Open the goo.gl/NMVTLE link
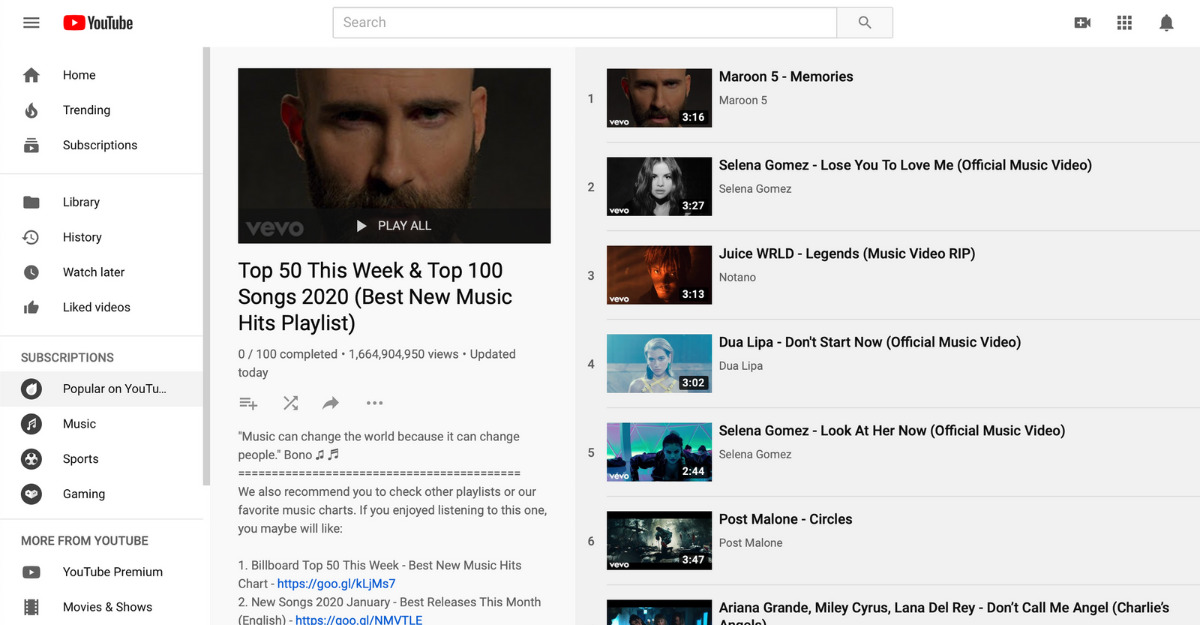This screenshot has height=625, width=1200. tap(359, 620)
